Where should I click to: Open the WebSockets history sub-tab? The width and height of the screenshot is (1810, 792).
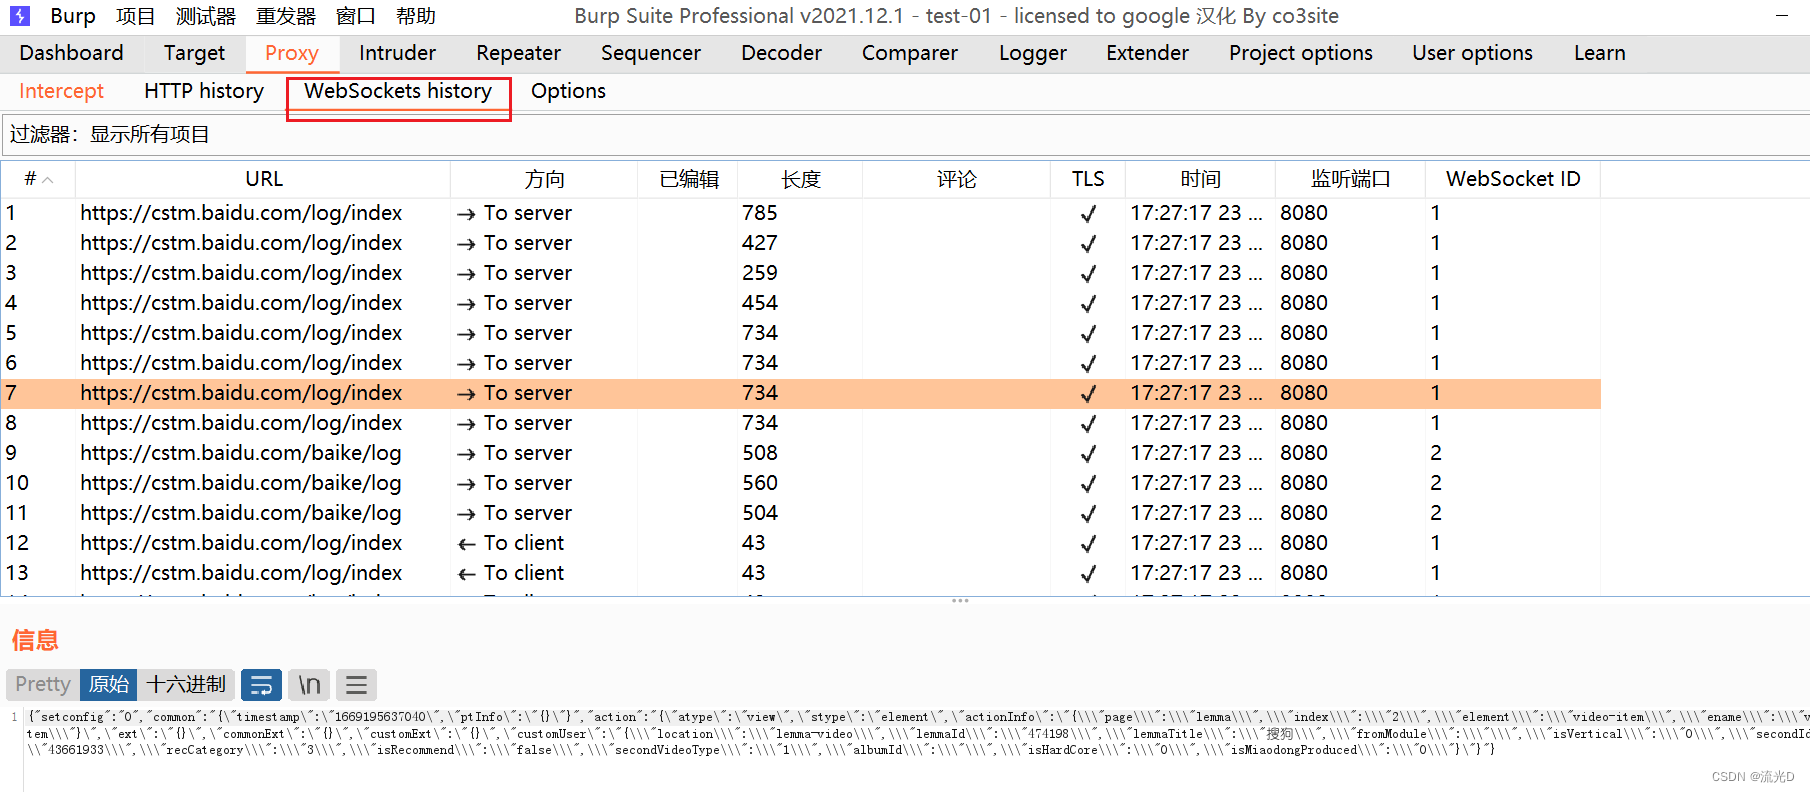398,91
